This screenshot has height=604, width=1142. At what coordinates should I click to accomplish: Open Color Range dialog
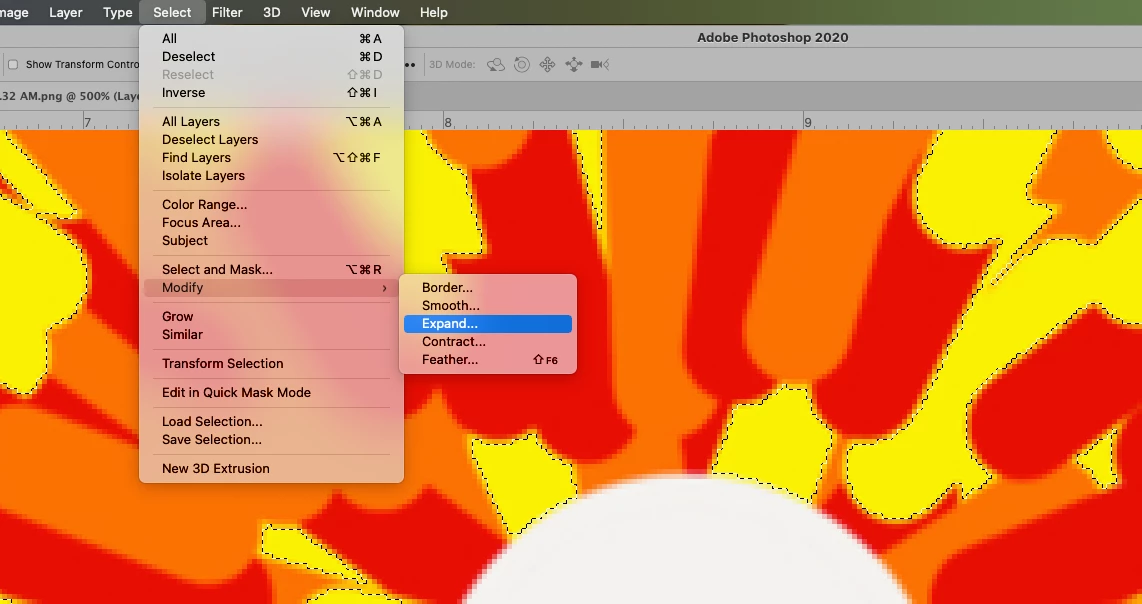coord(271,205)
